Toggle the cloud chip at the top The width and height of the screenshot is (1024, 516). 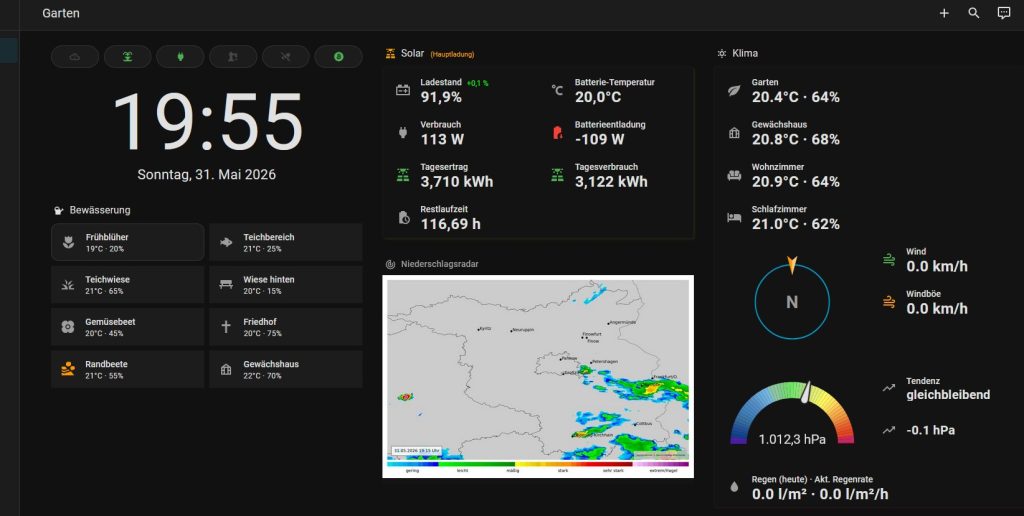click(75, 57)
